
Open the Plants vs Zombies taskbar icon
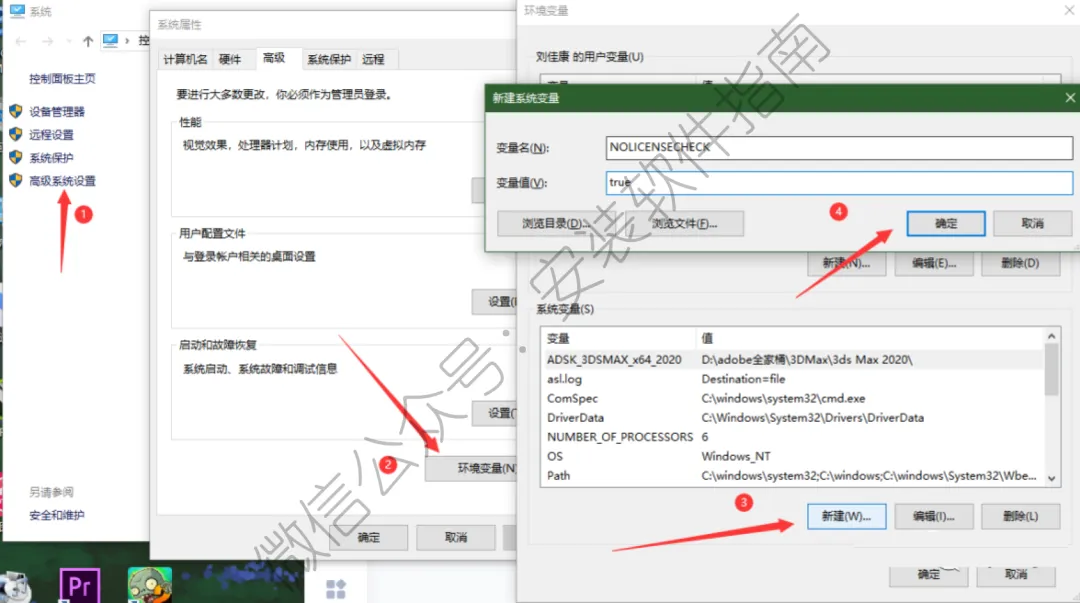pyautogui.click(x=149, y=585)
